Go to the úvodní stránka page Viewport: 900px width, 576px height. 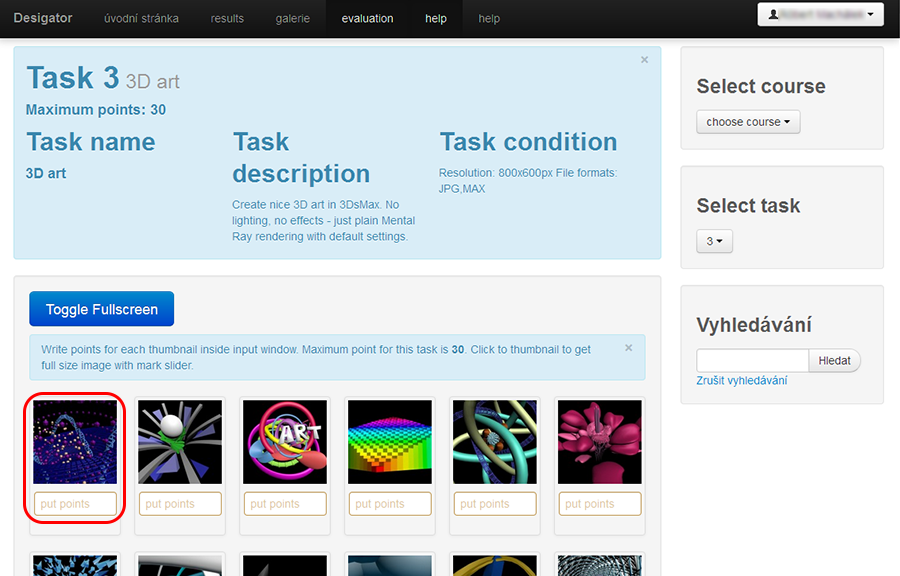141,18
